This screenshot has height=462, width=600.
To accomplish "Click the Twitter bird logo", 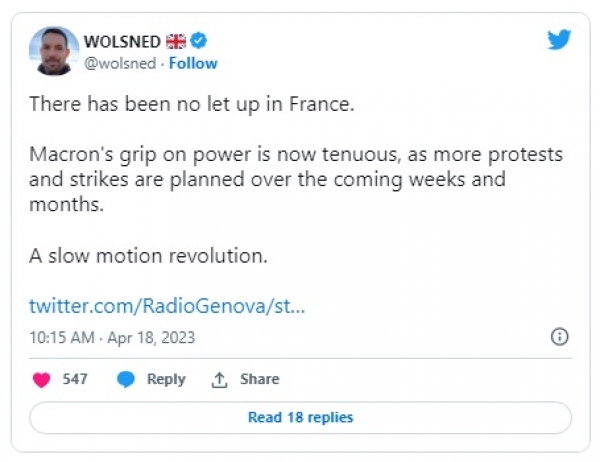I will (x=559, y=40).
